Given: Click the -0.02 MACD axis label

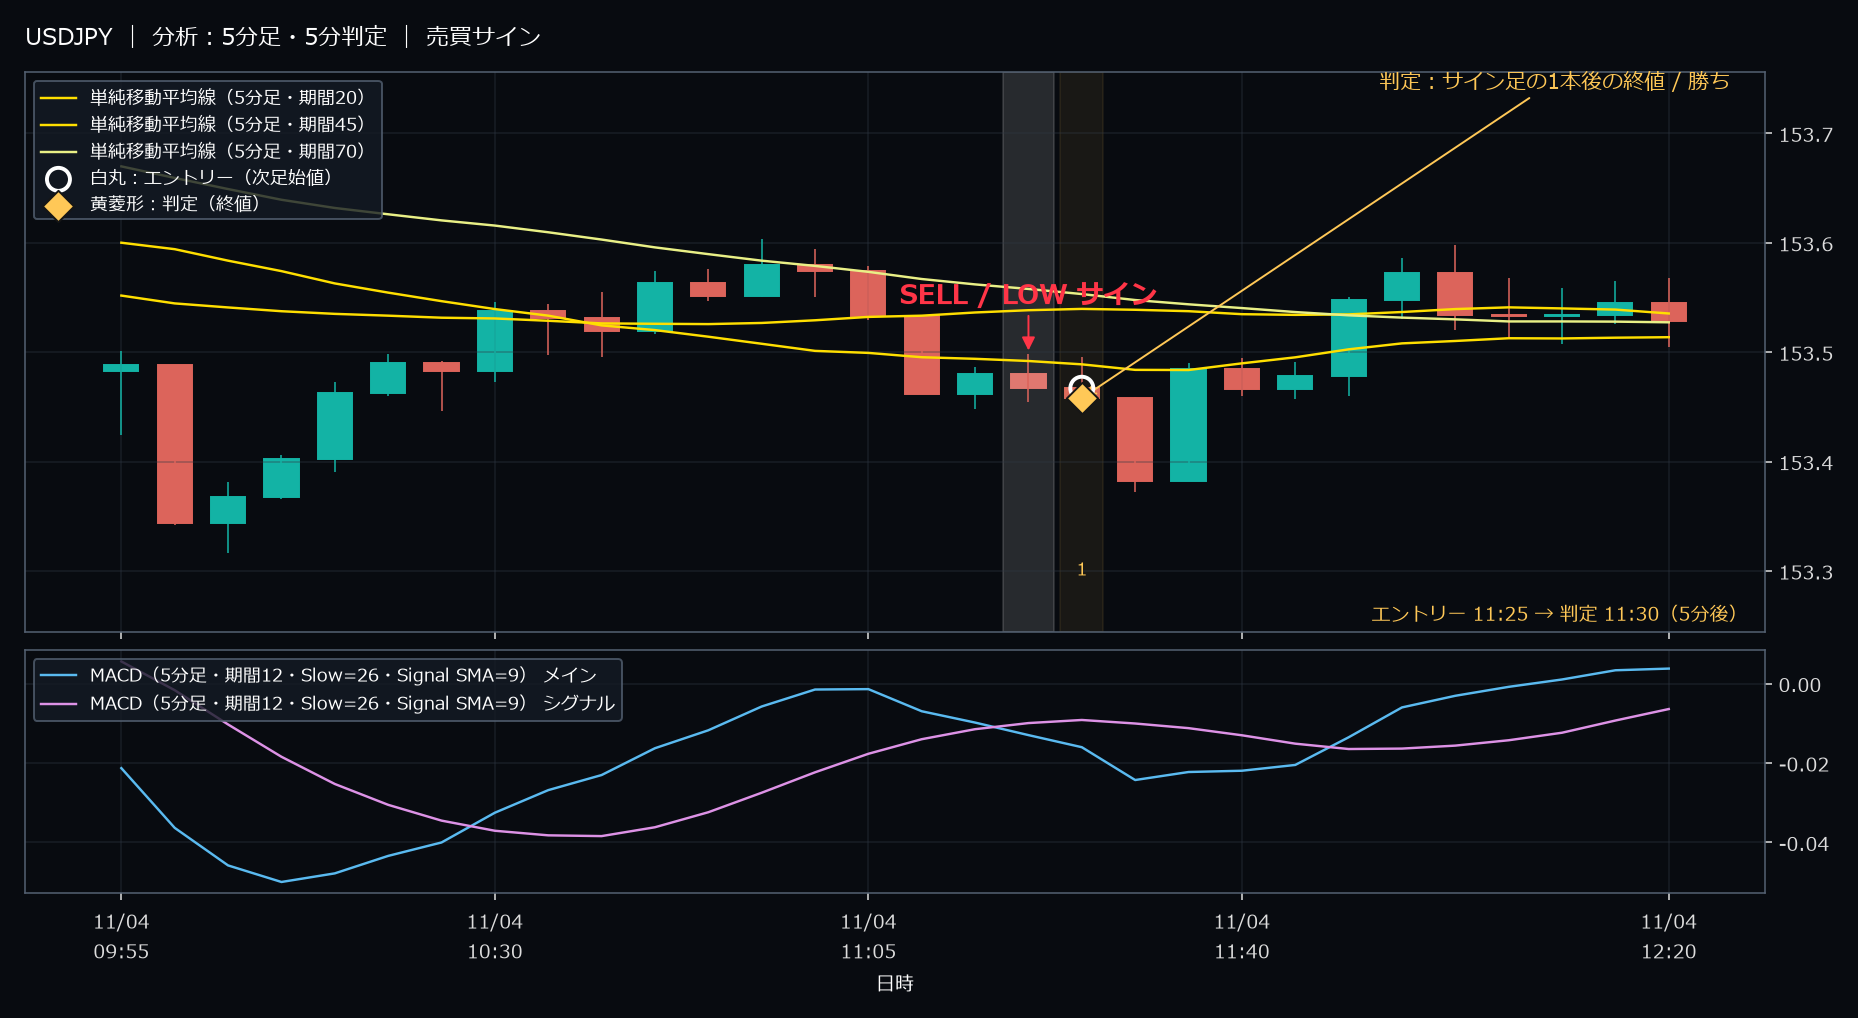Looking at the screenshot, I should 1803,764.
